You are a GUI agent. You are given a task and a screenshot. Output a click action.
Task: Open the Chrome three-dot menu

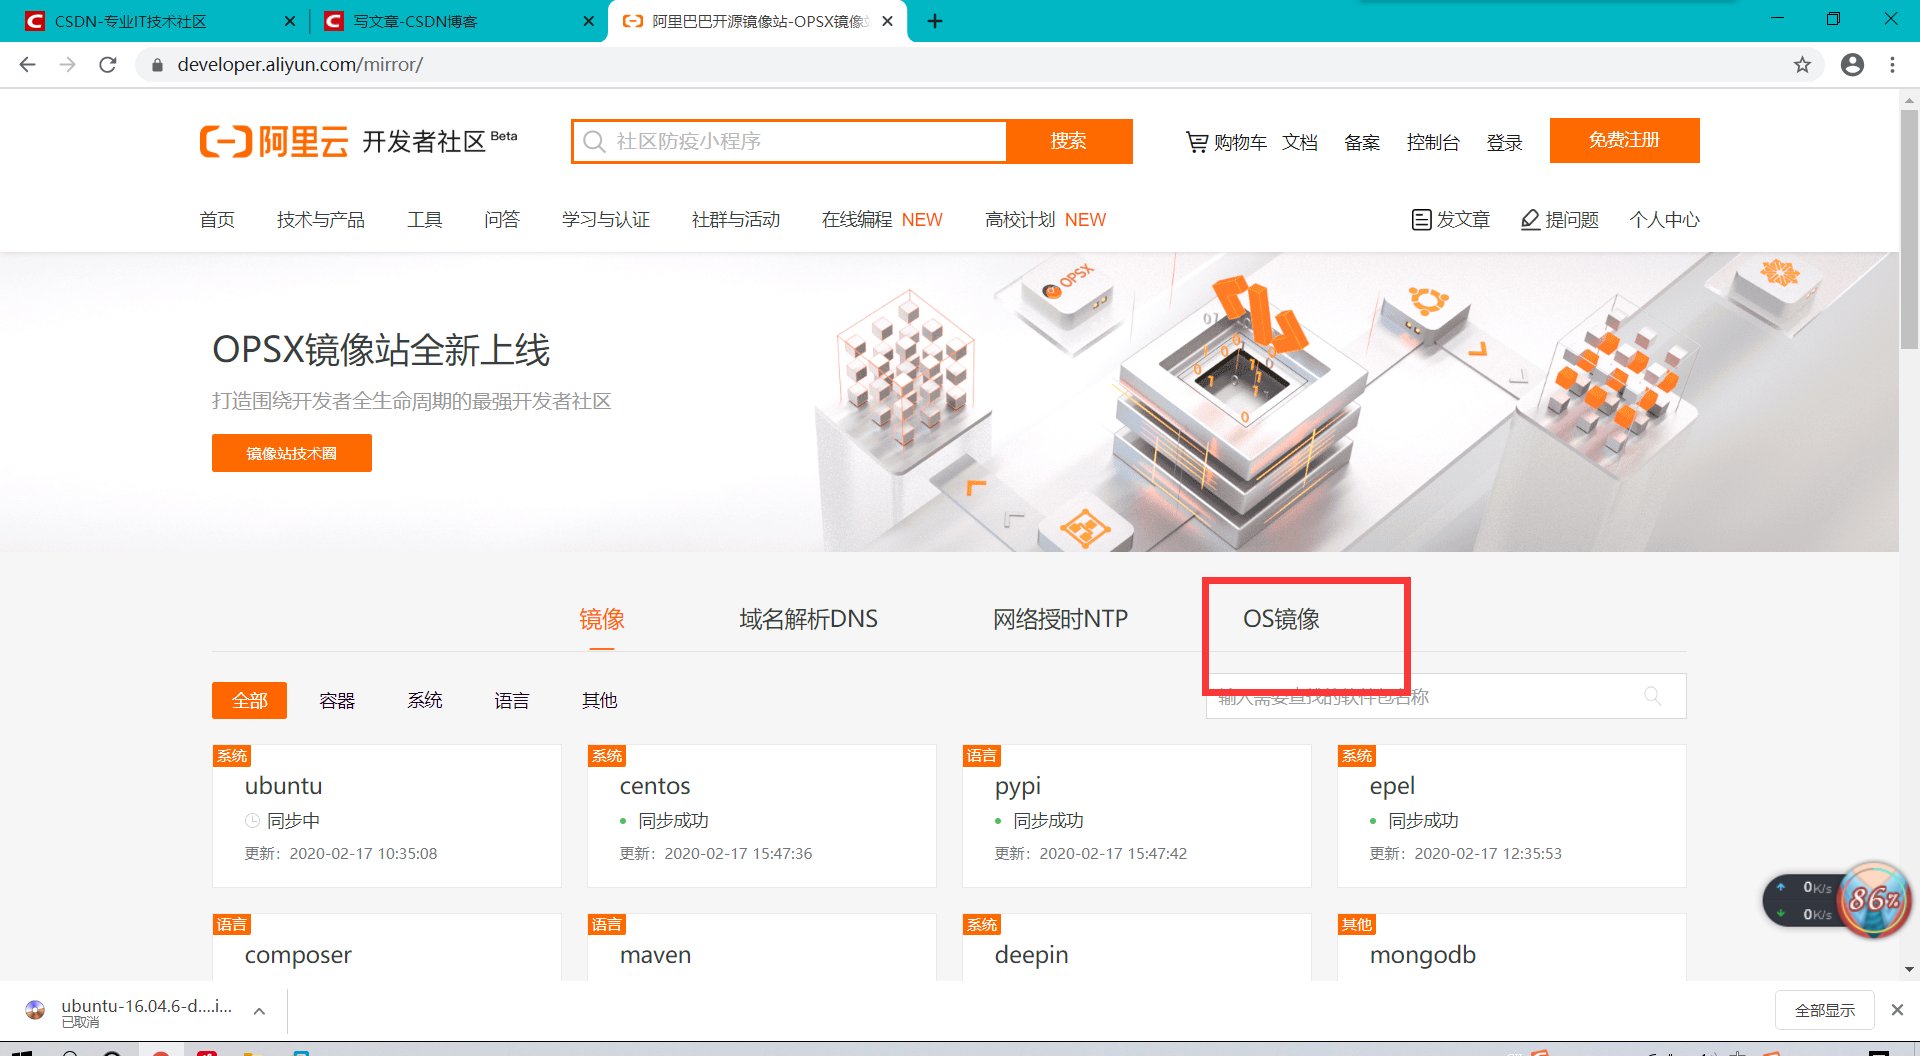pos(1892,64)
